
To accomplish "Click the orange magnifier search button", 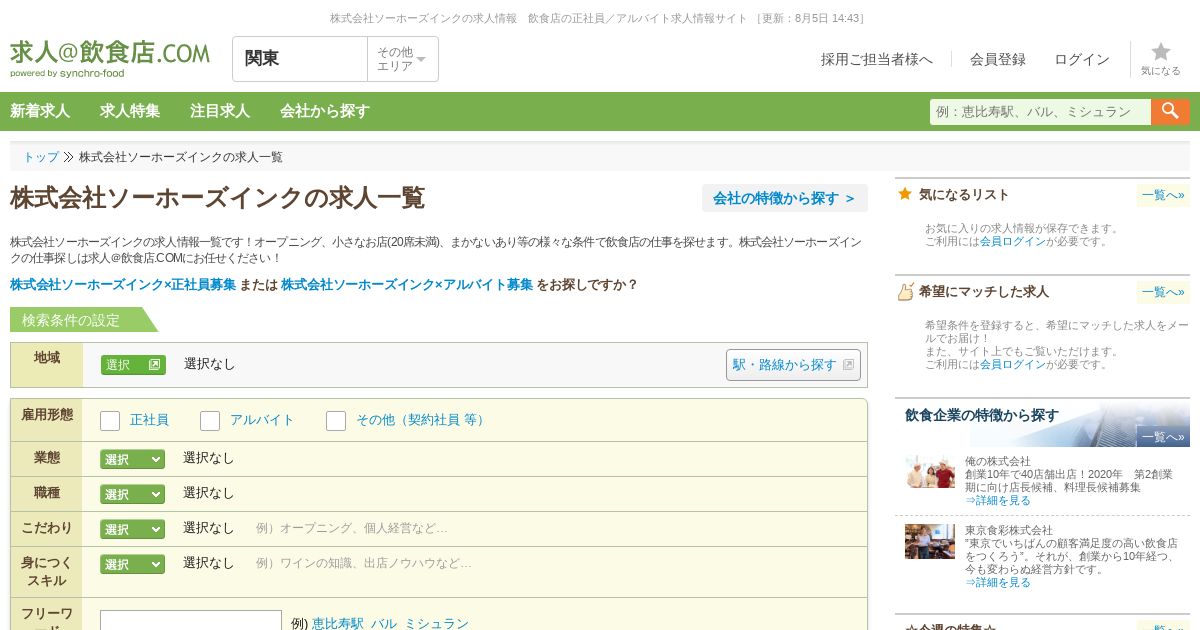I will pos(1170,111).
